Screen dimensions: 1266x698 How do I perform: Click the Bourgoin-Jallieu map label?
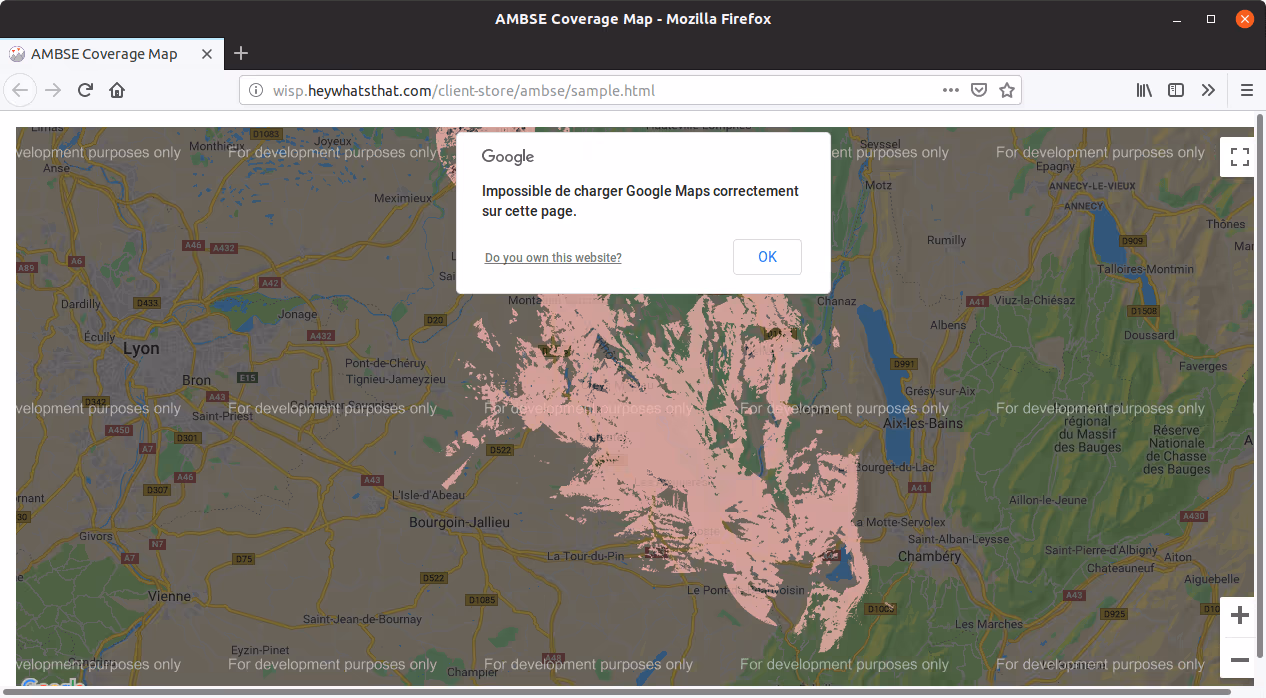(x=459, y=523)
